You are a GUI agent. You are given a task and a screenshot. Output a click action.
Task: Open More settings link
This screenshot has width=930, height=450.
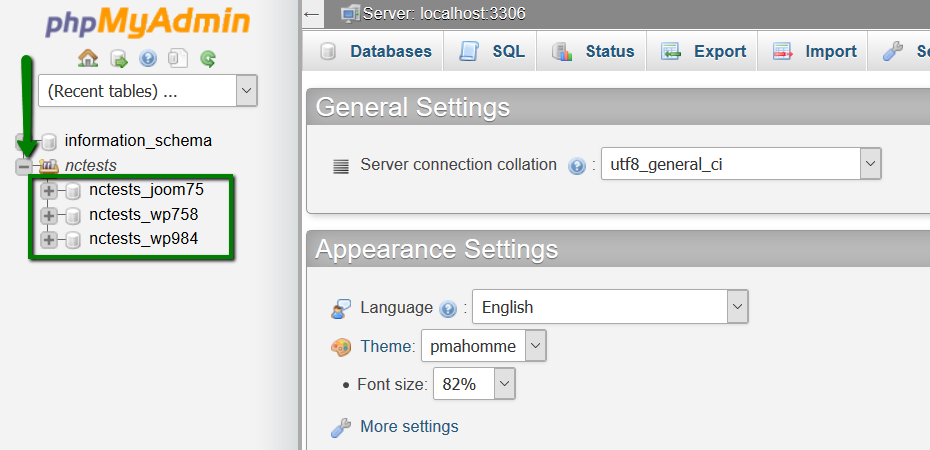[x=409, y=426]
